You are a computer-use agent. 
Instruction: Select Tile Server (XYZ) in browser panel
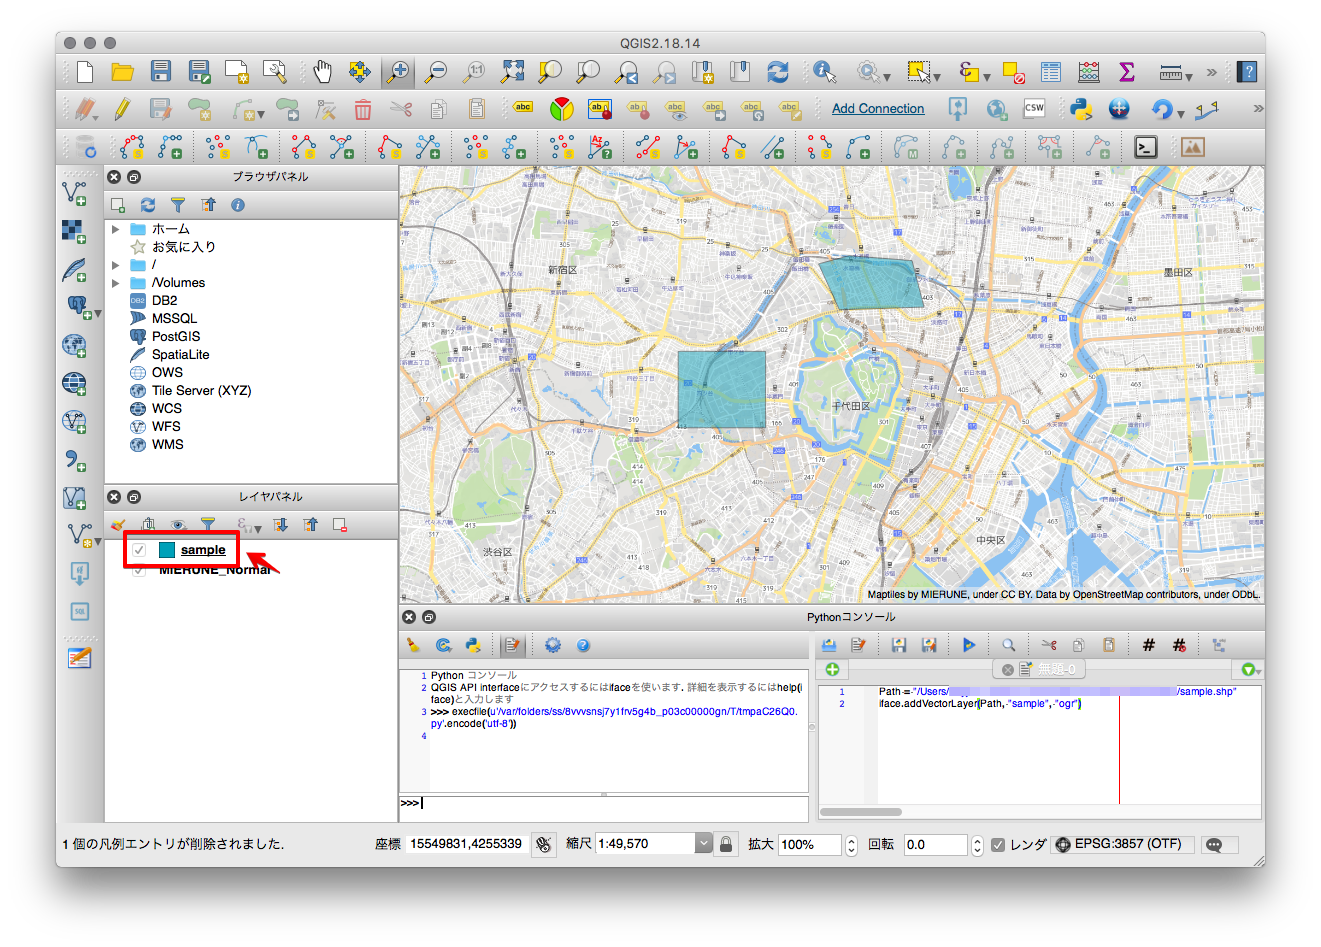(201, 391)
